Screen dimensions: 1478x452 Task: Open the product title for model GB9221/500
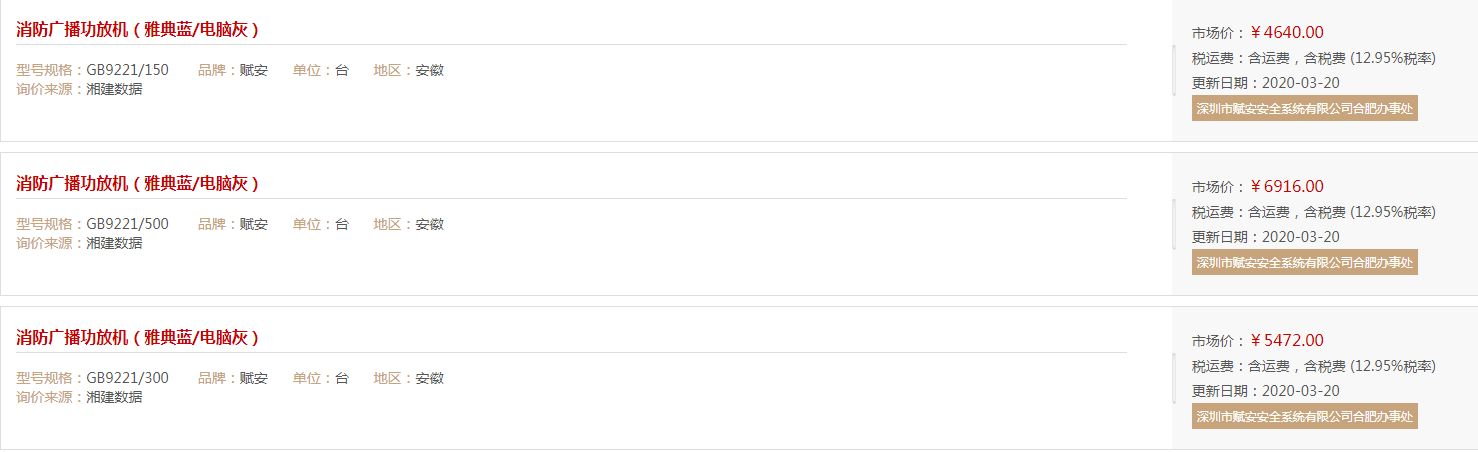coord(138,183)
